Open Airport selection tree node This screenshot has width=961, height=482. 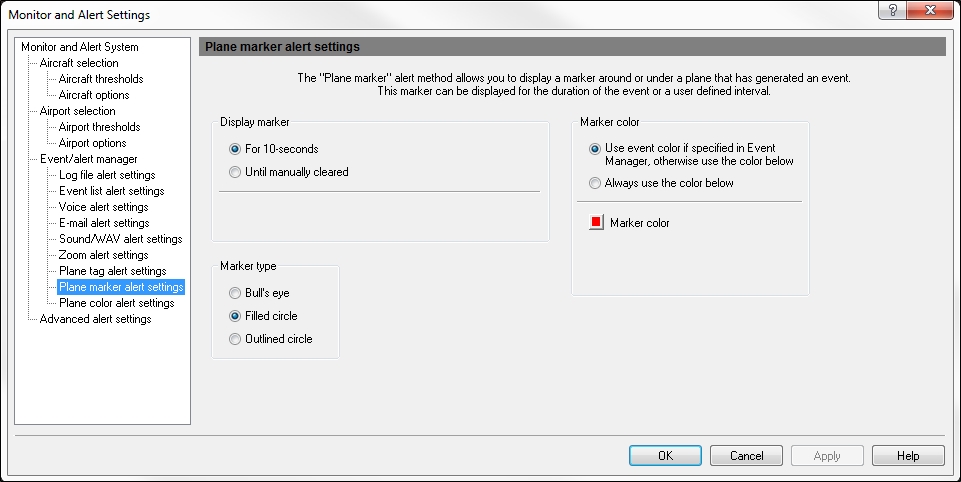pos(77,110)
